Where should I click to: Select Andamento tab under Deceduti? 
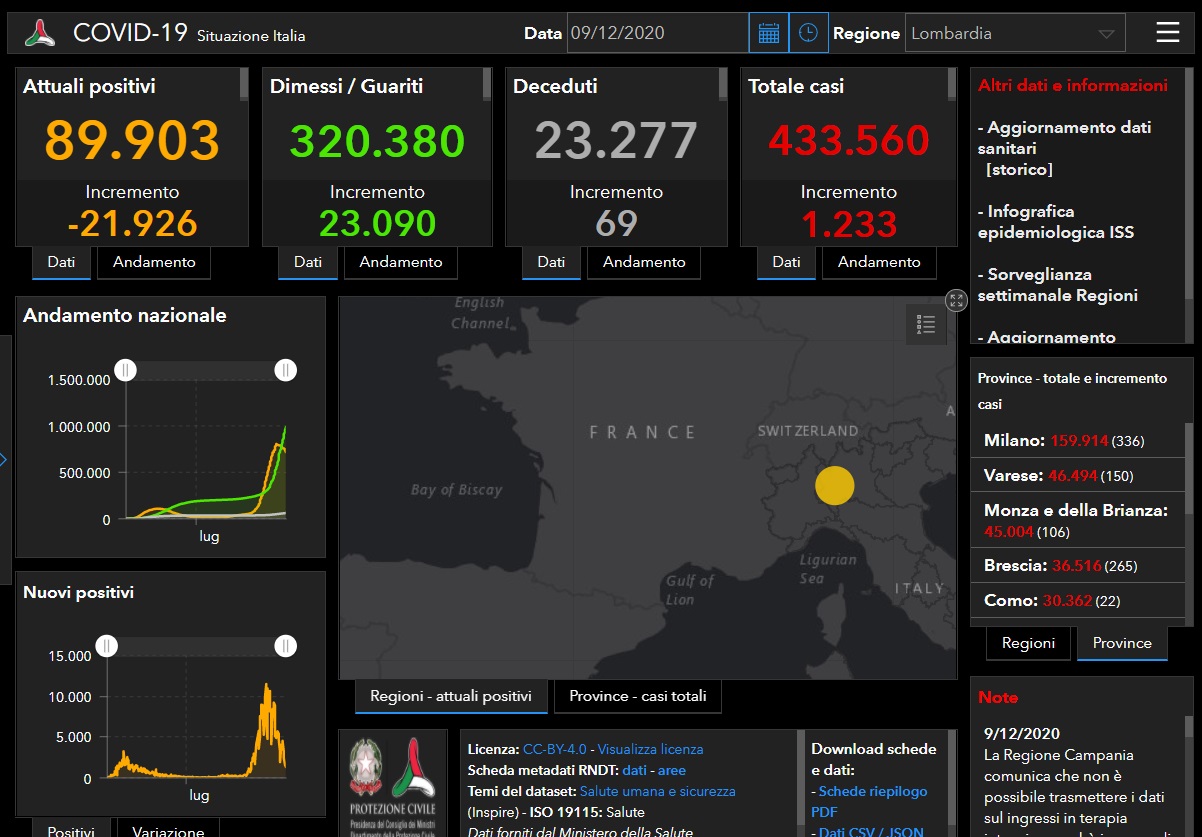[x=644, y=262]
